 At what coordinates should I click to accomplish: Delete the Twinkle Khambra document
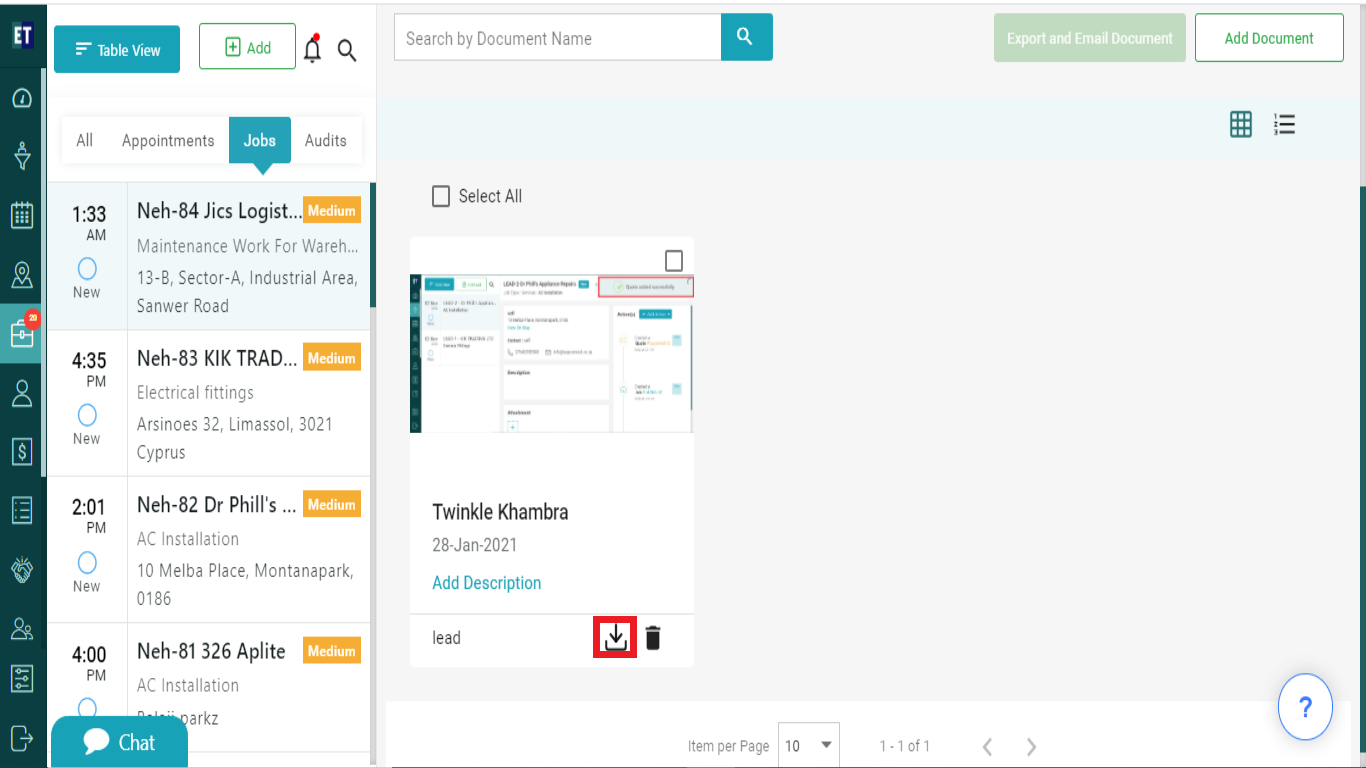click(653, 638)
